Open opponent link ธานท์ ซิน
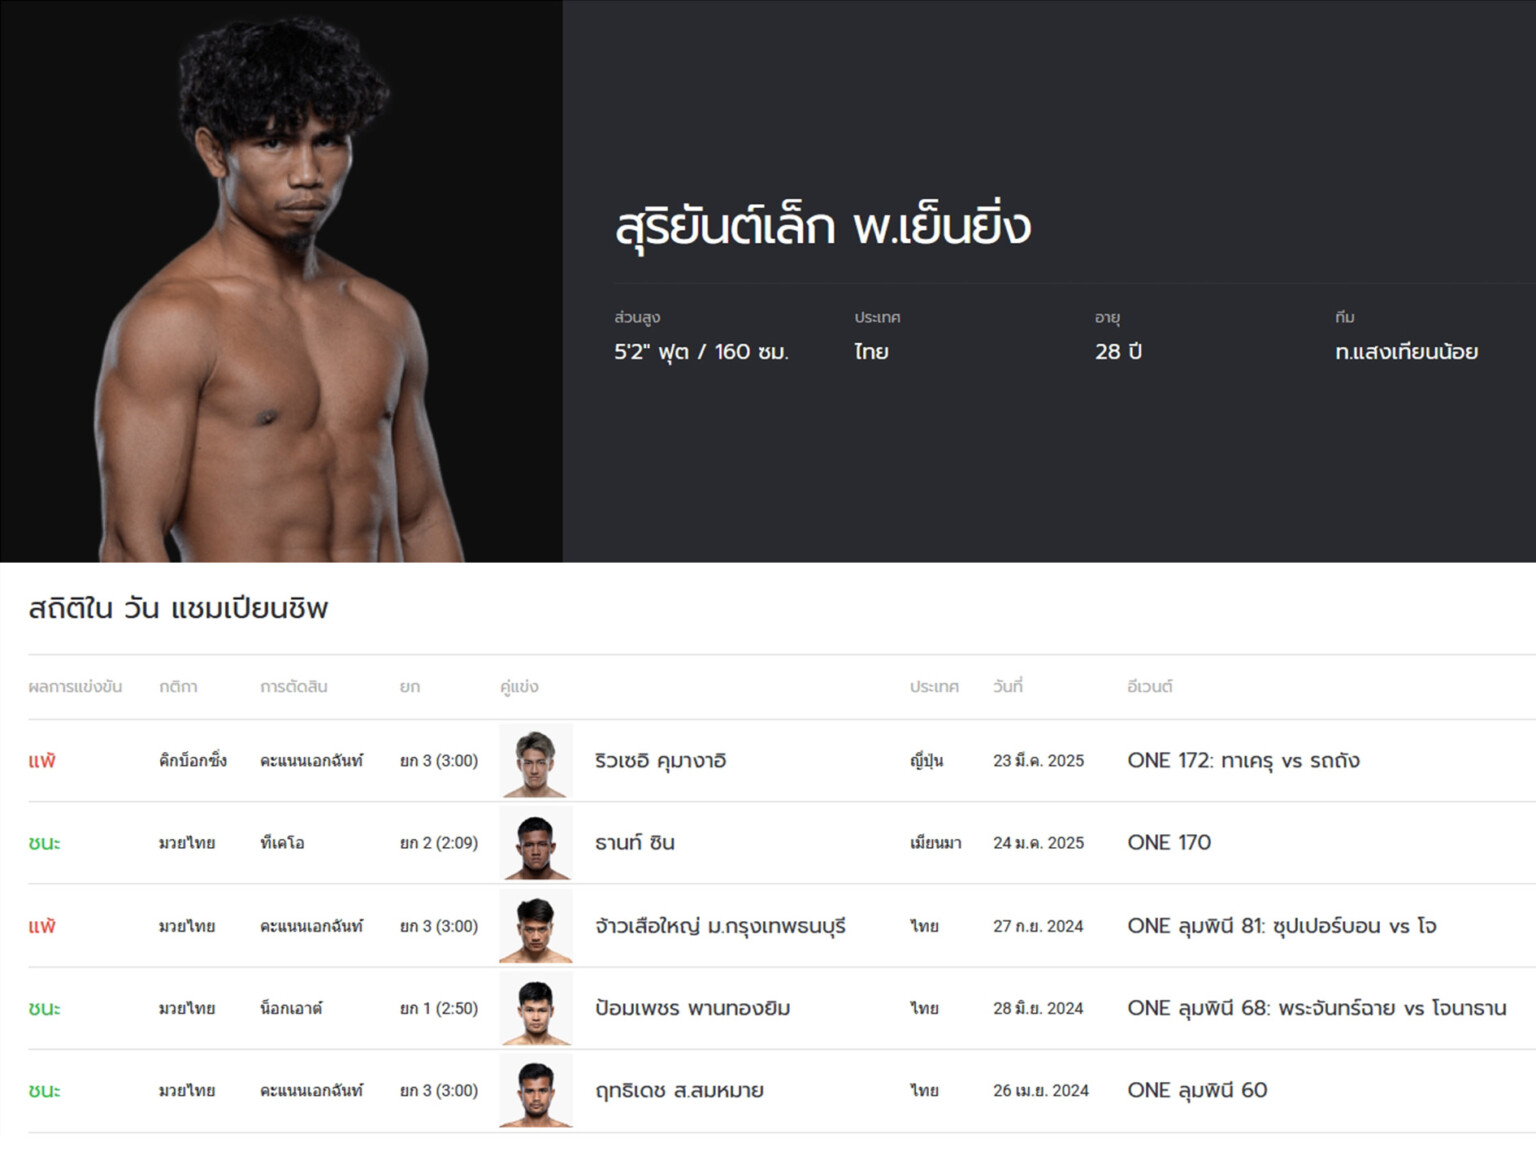The height and width of the screenshot is (1152, 1536). tap(634, 843)
